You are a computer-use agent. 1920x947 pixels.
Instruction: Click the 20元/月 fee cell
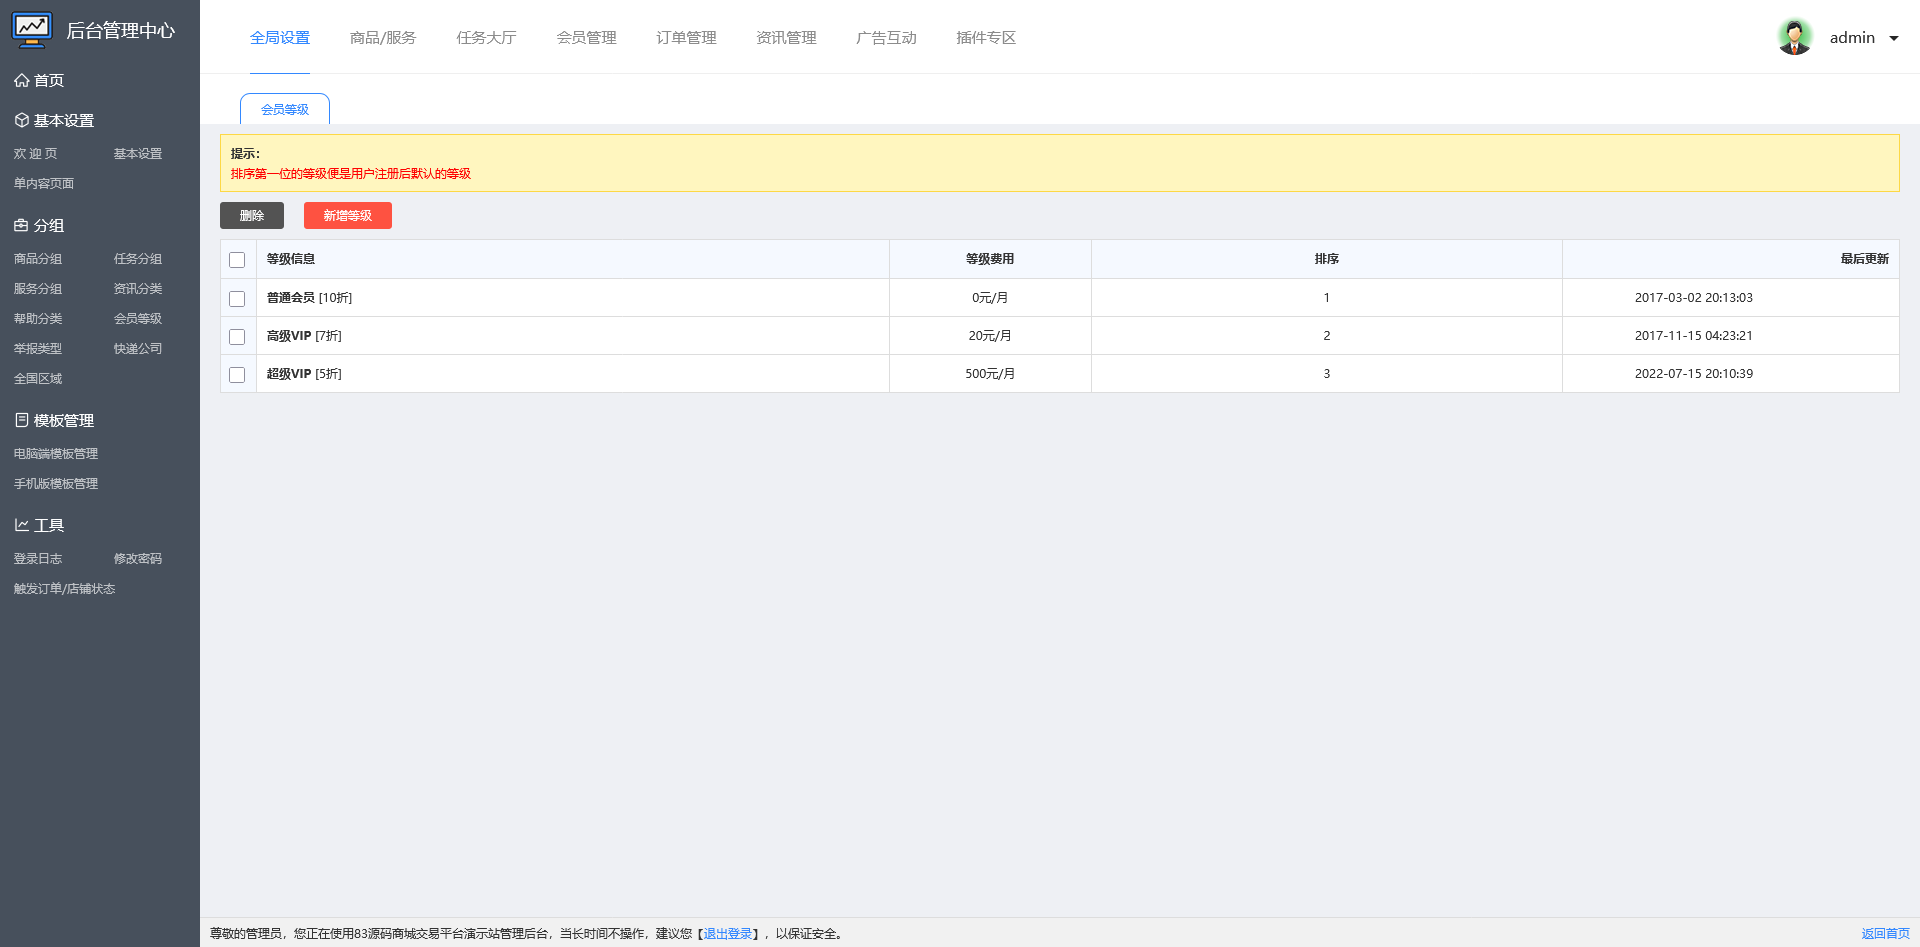990,336
